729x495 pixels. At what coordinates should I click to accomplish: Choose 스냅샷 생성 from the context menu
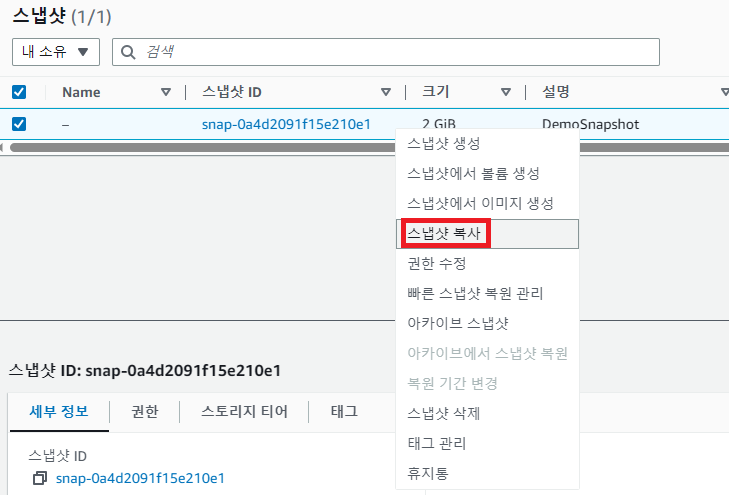tap(487, 144)
